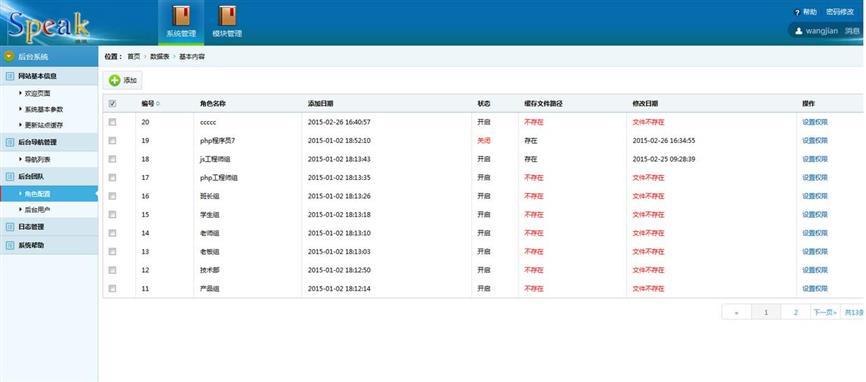Screen dimensions: 866x382
Task: Check the box for row 20 ccccc
Action: click(113, 122)
